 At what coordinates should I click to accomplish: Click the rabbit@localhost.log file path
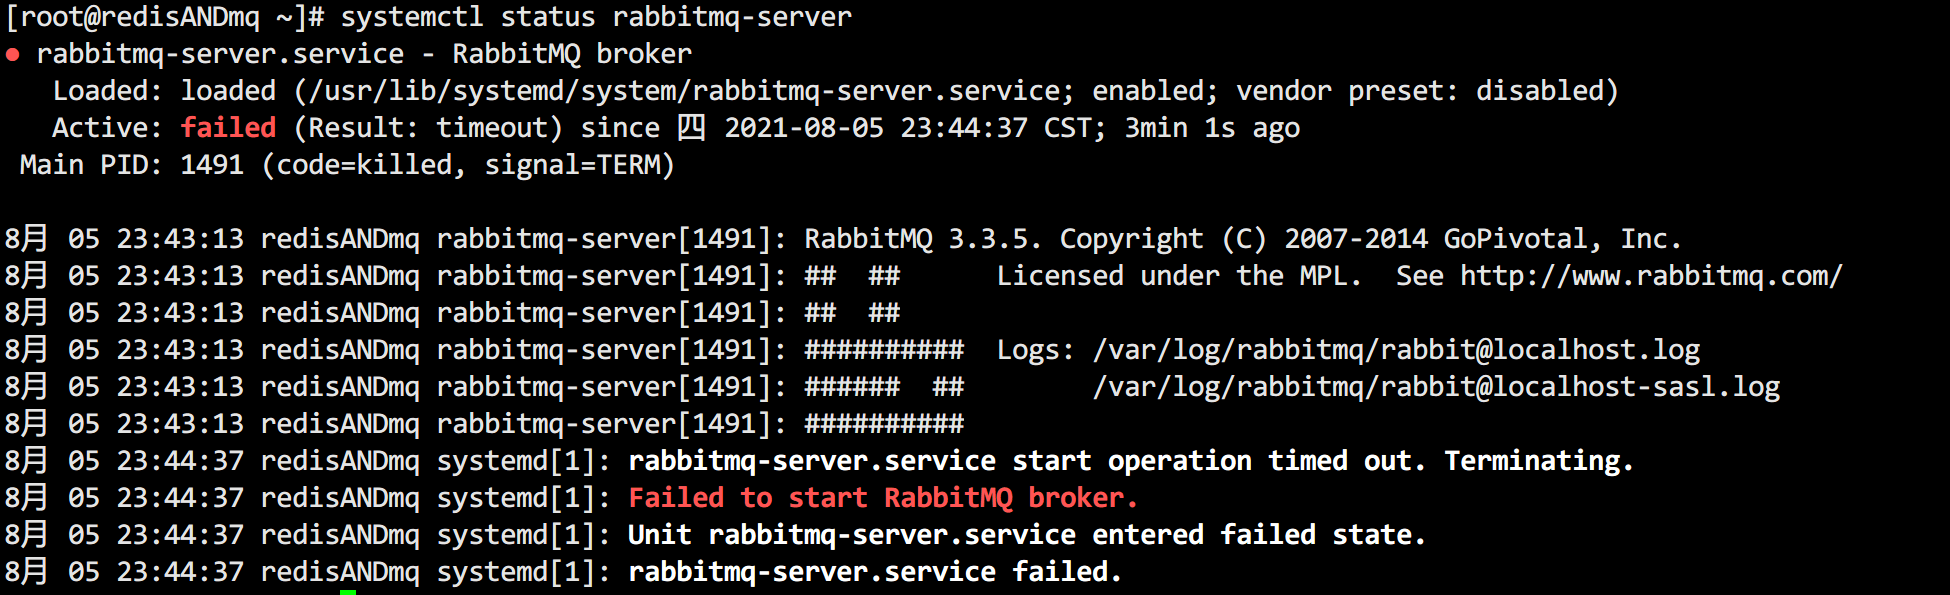point(1396,350)
